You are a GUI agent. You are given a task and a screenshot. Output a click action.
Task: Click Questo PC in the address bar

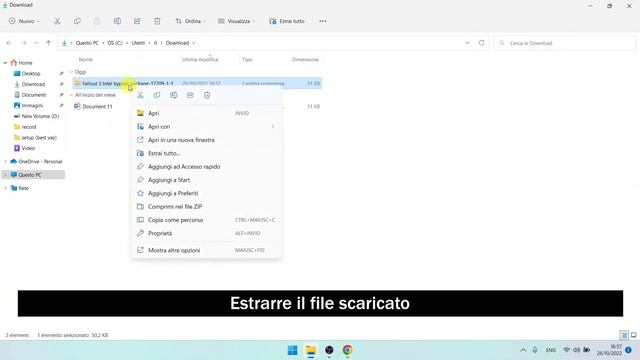pos(87,43)
